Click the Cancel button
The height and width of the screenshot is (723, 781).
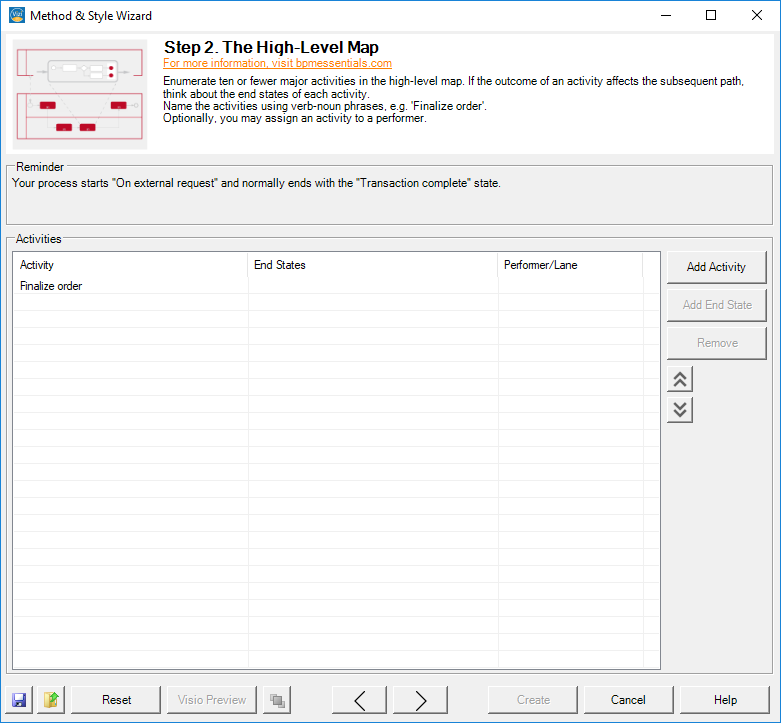pos(628,700)
